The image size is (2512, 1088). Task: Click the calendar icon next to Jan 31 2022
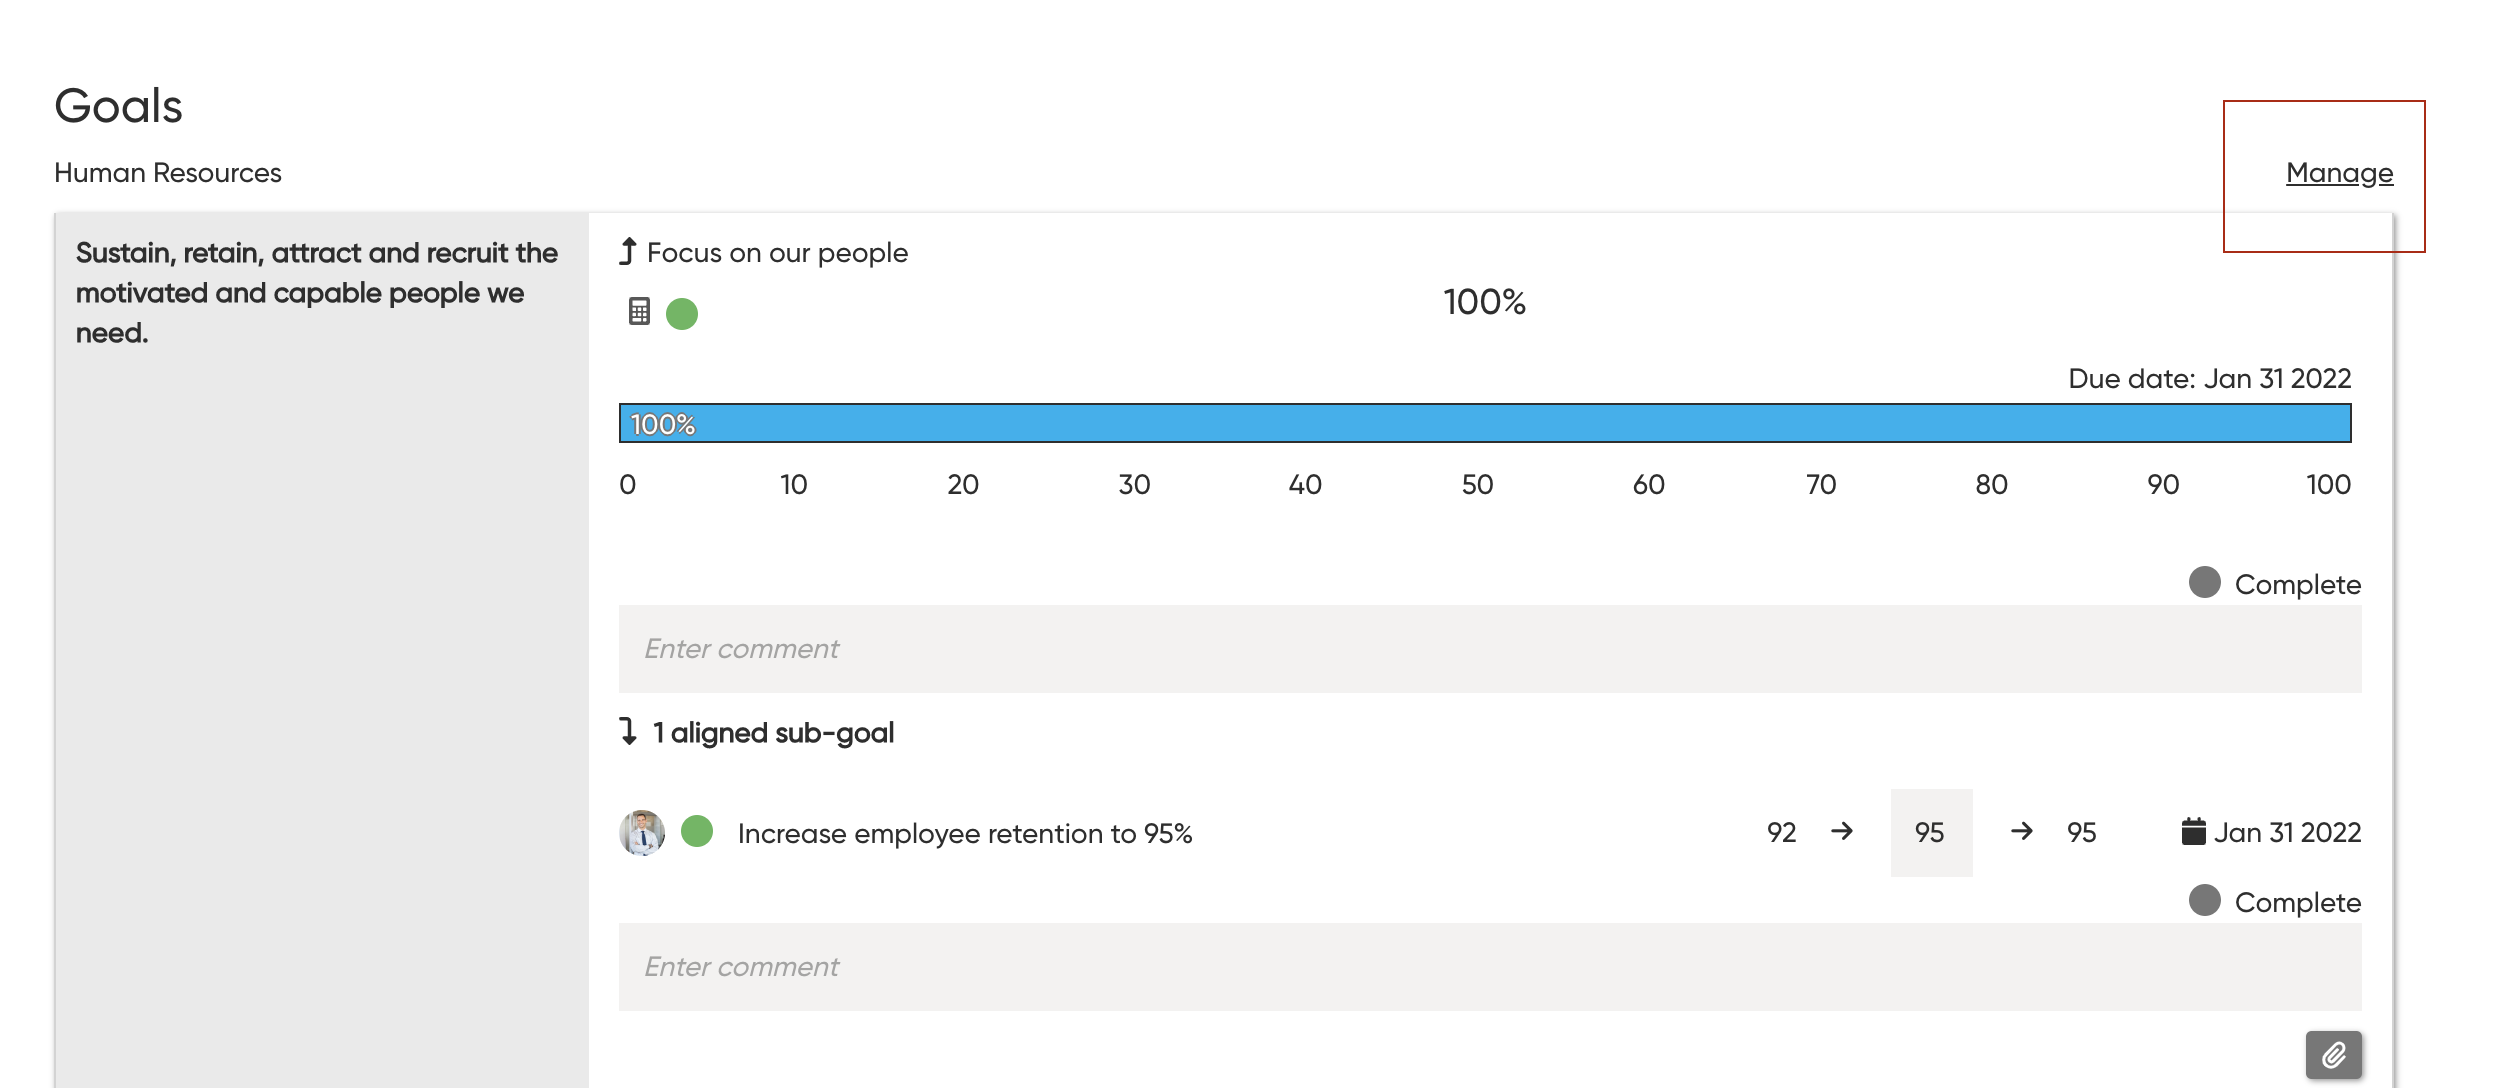(x=2193, y=831)
